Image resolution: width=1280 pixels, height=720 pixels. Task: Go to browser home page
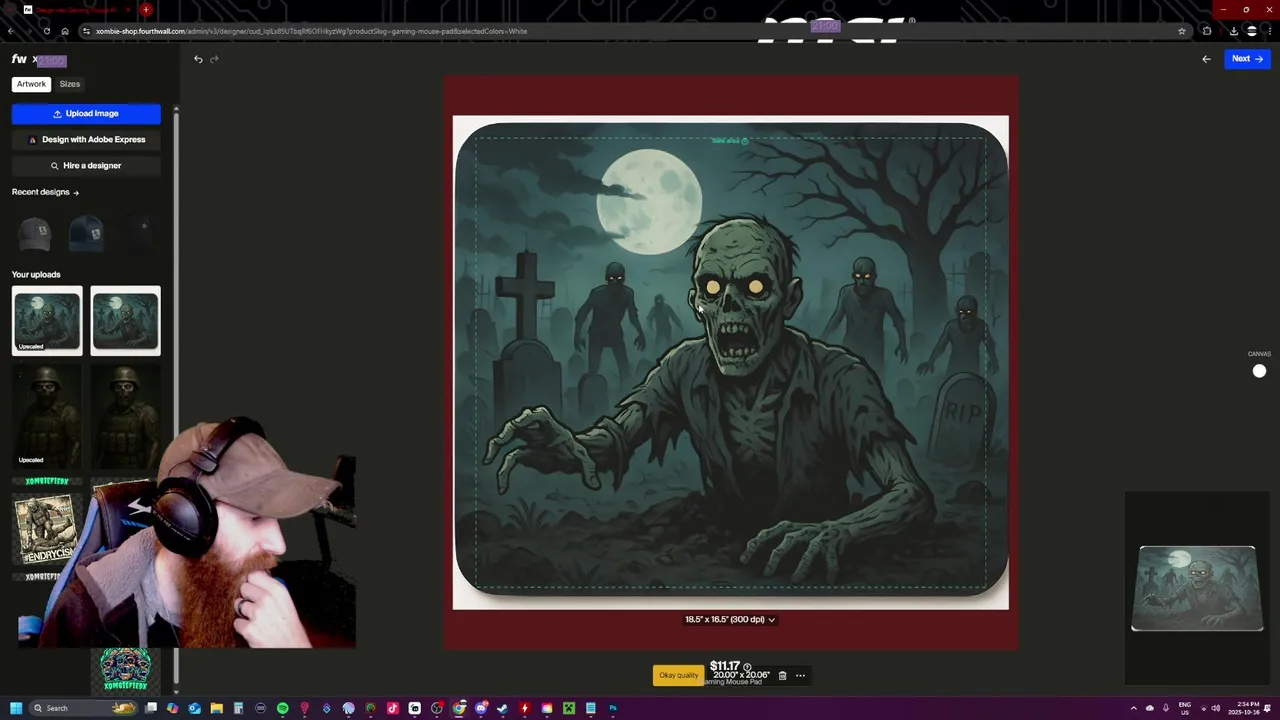pyautogui.click(x=65, y=31)
